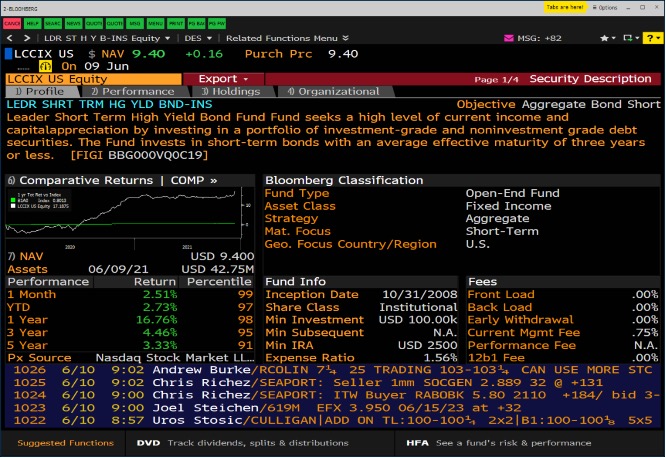Click Min Investment USD 100.00k
Screen dimensions: 666x458
418,320
